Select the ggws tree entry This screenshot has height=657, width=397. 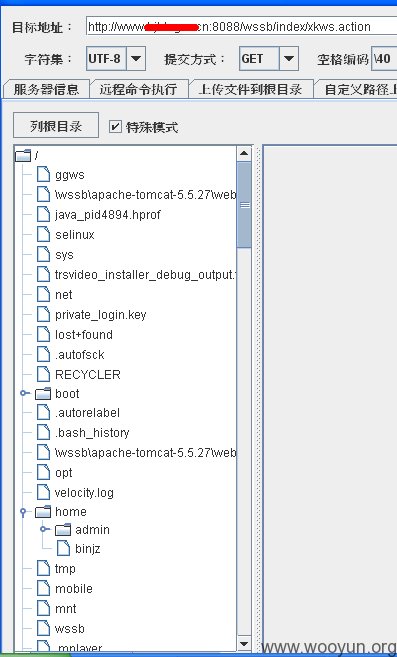(x=70, y=175)
